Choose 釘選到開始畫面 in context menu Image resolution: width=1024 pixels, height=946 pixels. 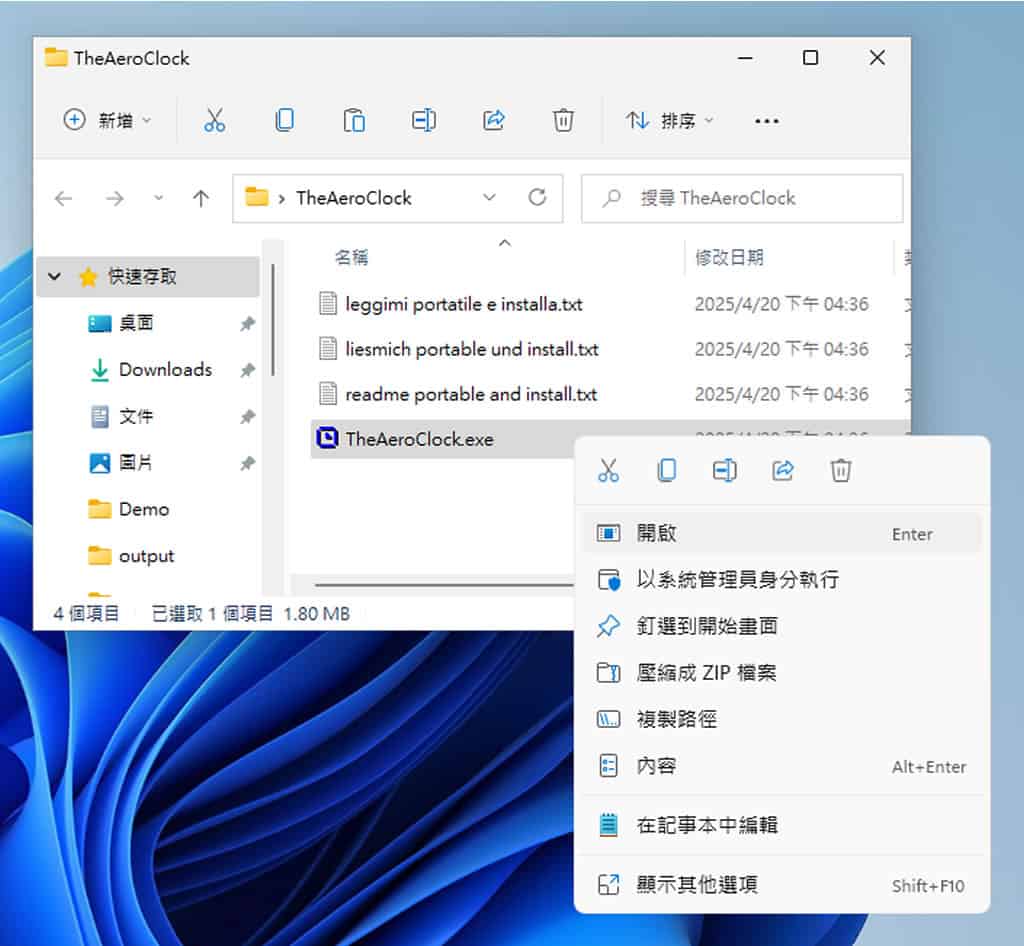[782, 626]
